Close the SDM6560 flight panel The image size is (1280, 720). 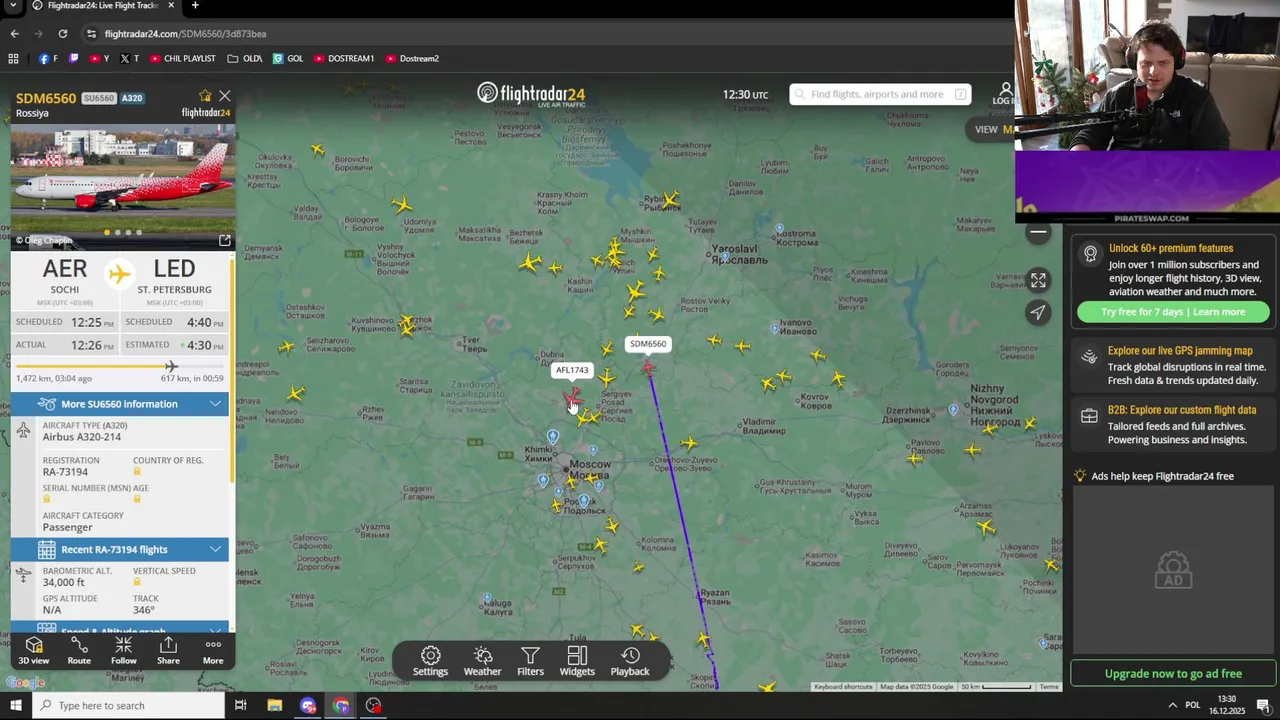225,96
